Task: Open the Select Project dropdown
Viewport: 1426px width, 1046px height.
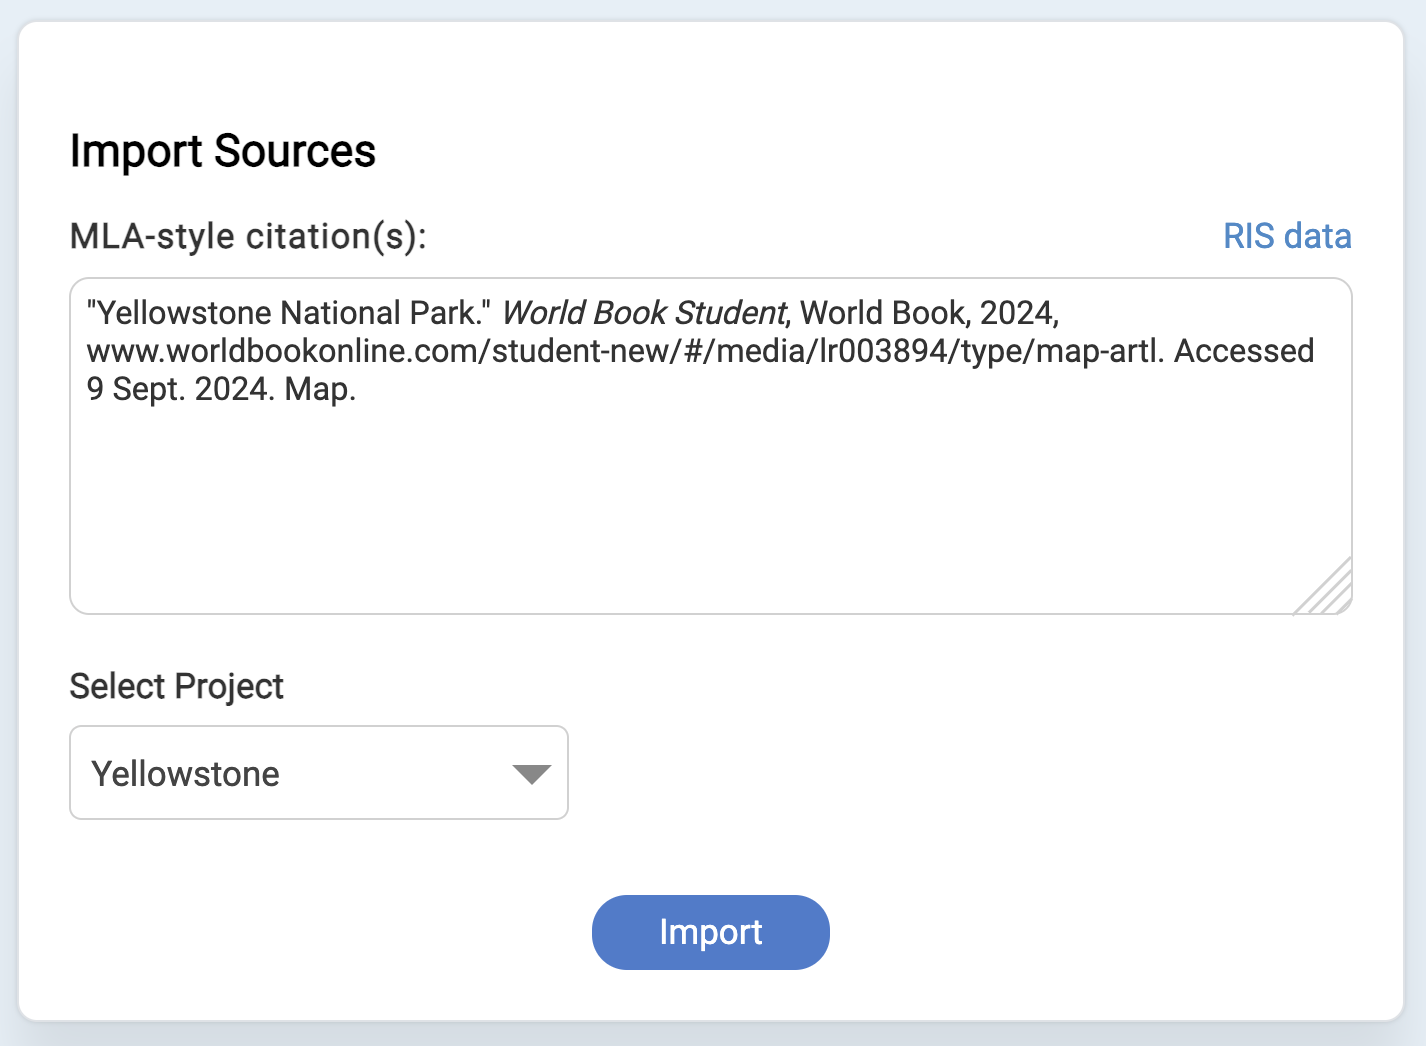Action: (x=318, y=772)
